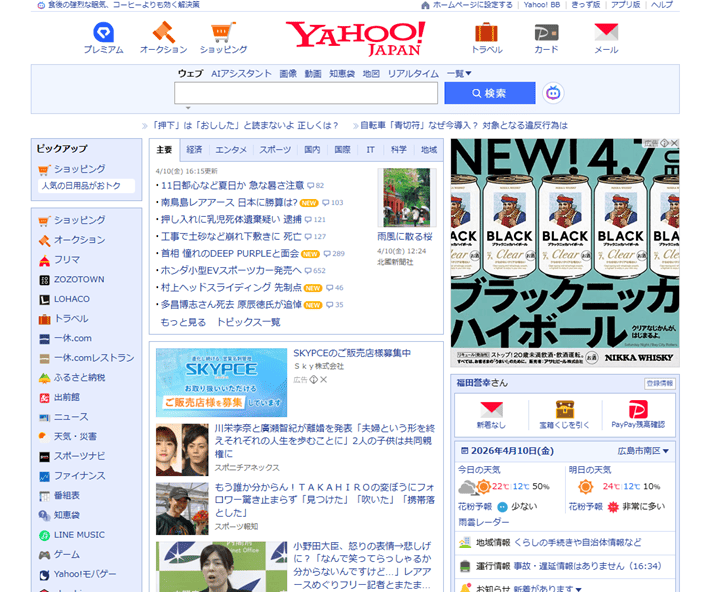Open the 運行情報 delay status row

[565, 566]
